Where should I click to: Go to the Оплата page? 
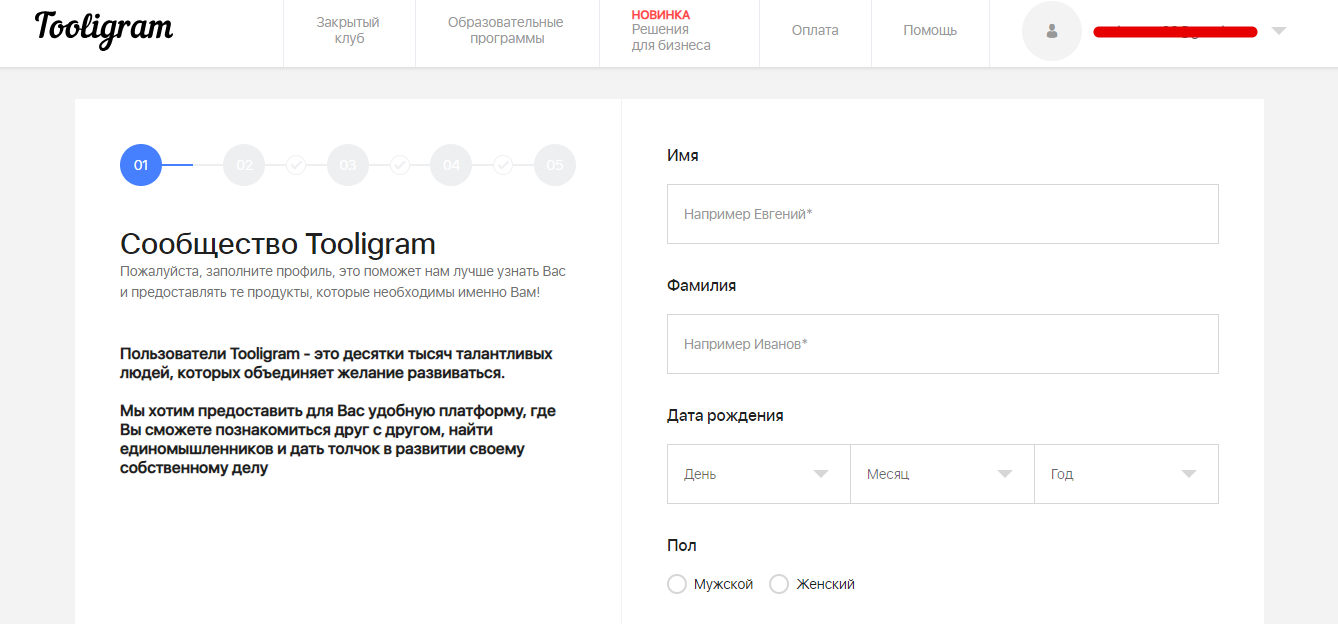[815, 31]
